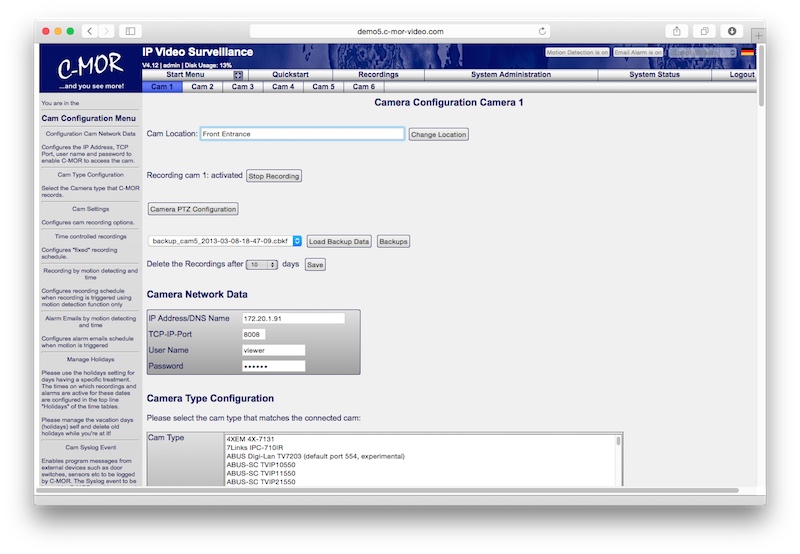The width and height of the screenshot is (800, 554).
Task: Switch to the Cam 3 tab
Action: 243,87
